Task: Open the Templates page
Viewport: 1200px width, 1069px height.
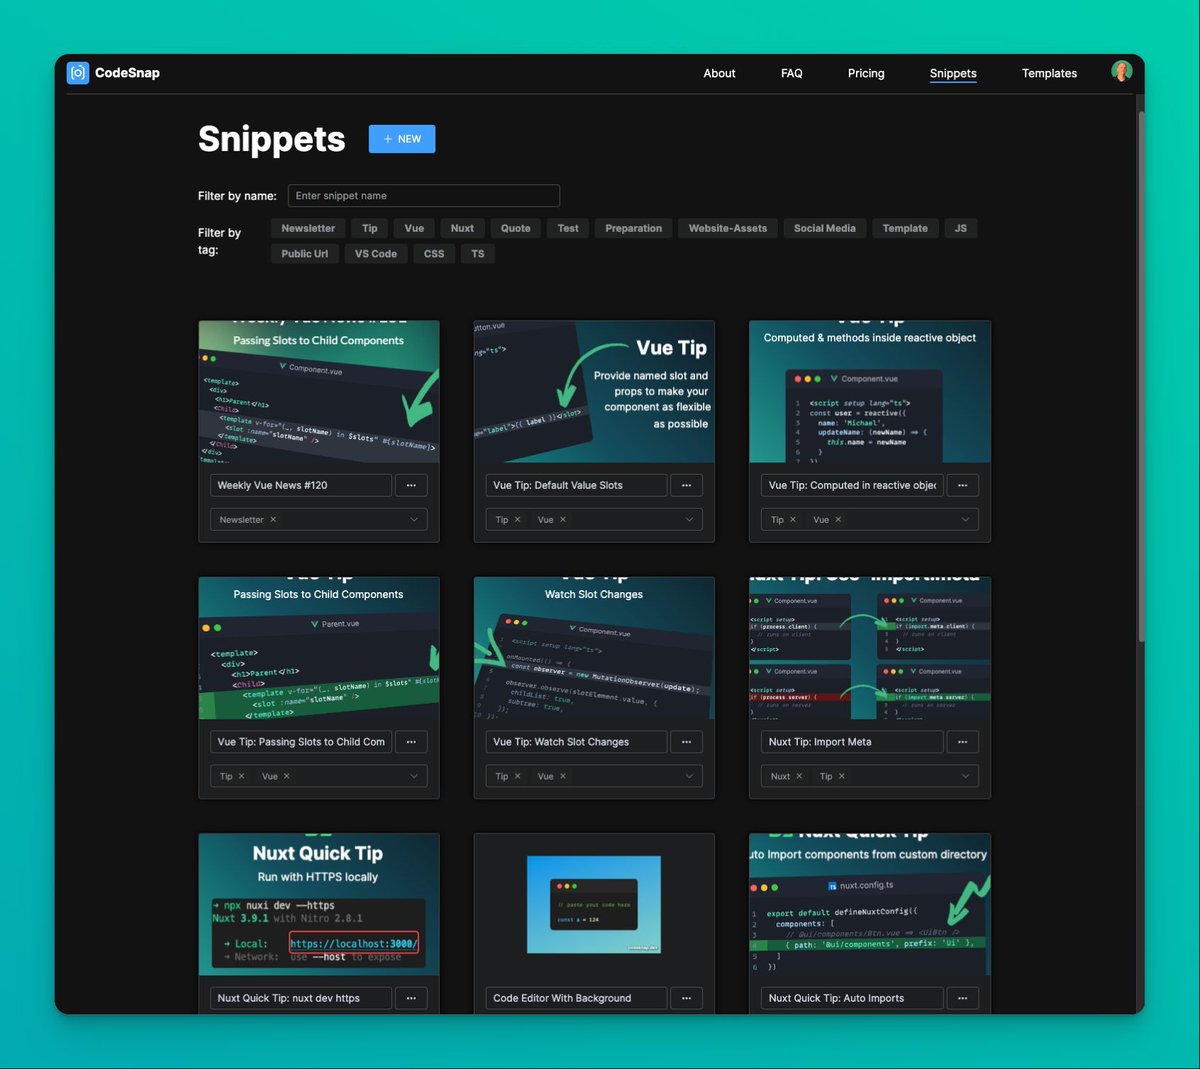Action: pyautogui.click(x=1049, y=73)
